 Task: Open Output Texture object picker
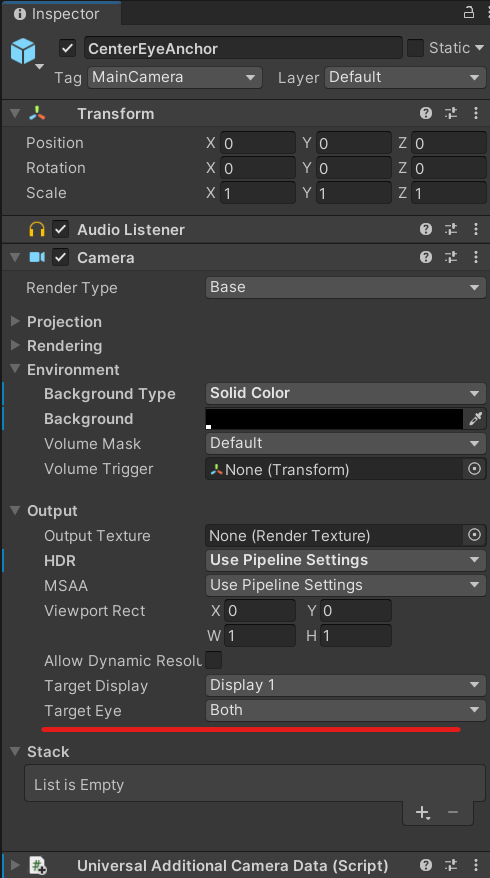click(x=474, y=535)
